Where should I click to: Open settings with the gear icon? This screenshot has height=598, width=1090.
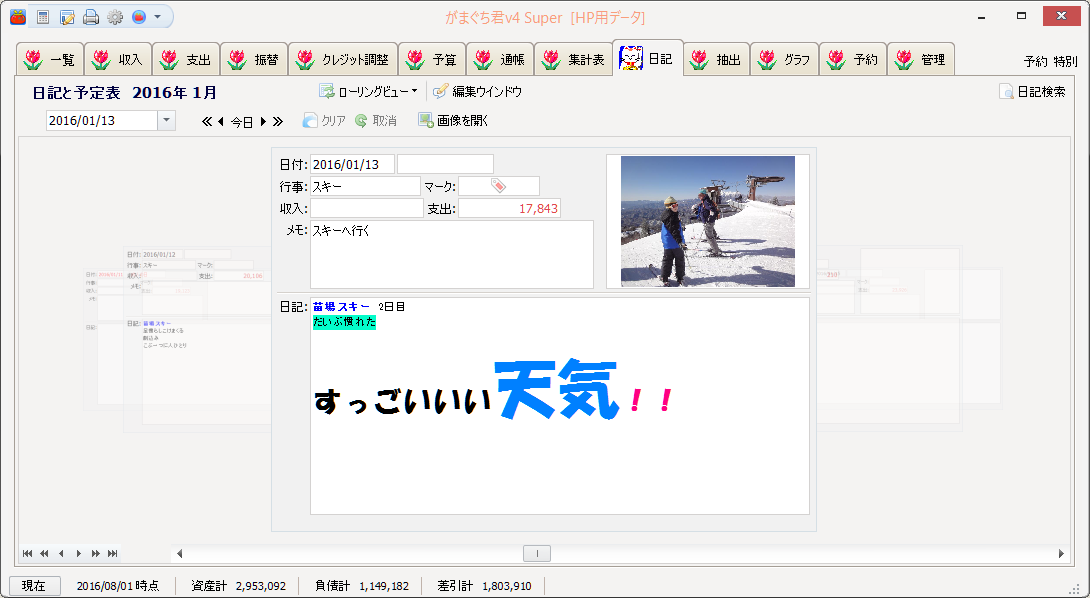115,17
